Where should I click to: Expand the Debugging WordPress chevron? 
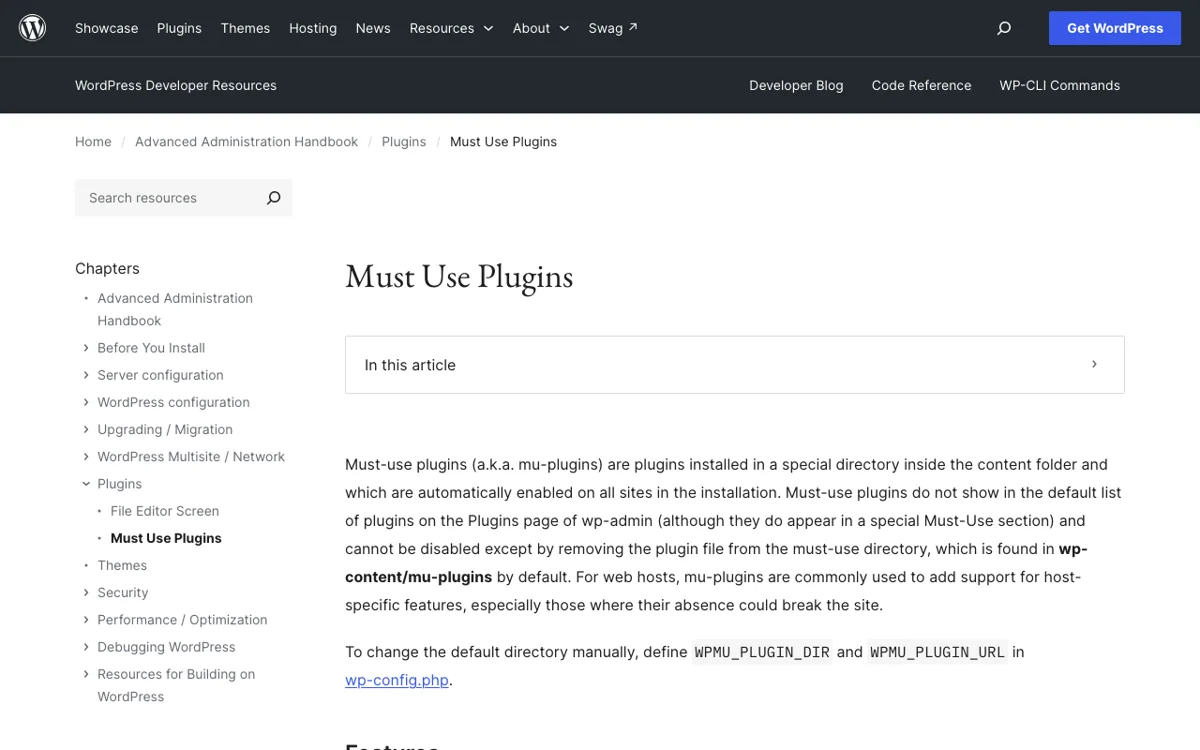tap(86, 647)
